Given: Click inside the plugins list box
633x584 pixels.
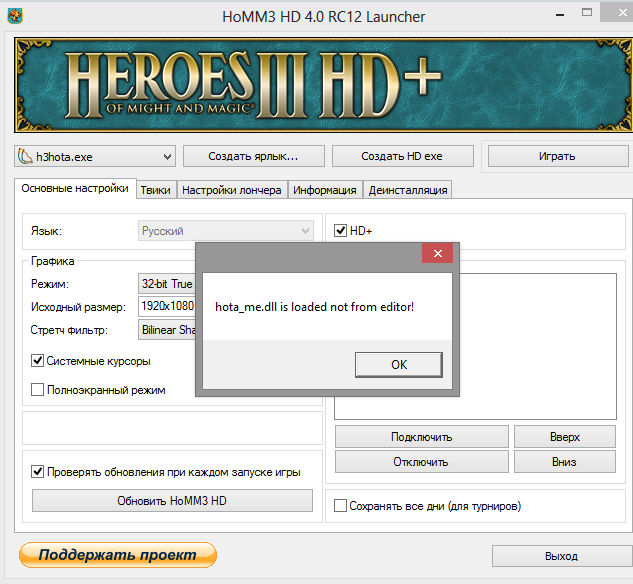Looking at the screenshot, I should 537,346.
